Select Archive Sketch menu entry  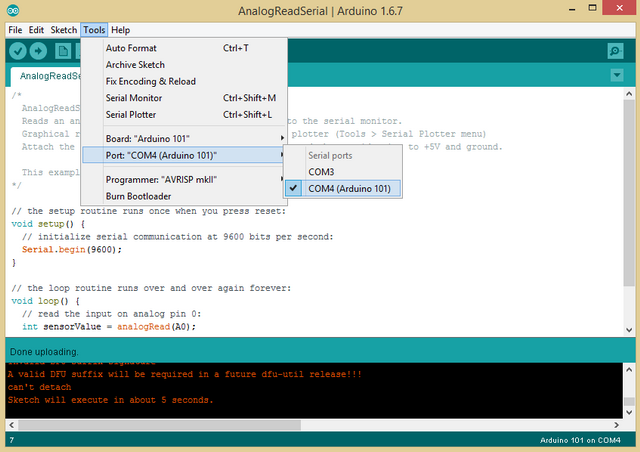point(184,65)
